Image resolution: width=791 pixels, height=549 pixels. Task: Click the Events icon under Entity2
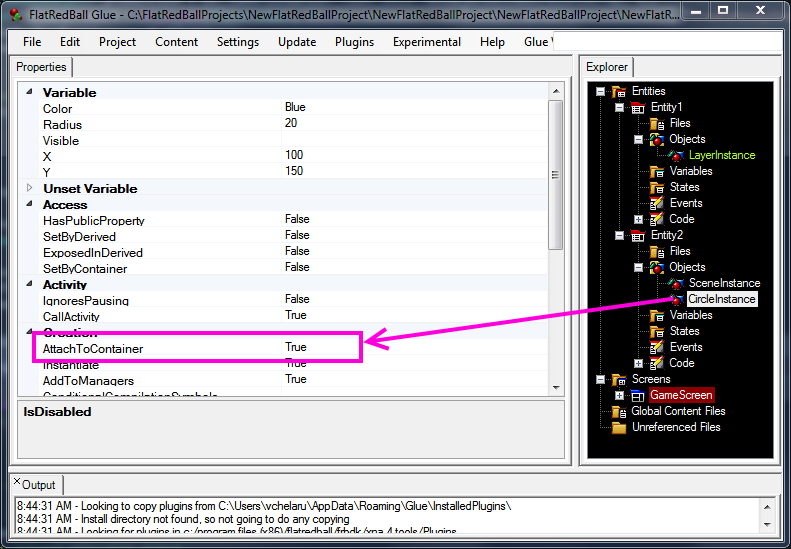657,347
